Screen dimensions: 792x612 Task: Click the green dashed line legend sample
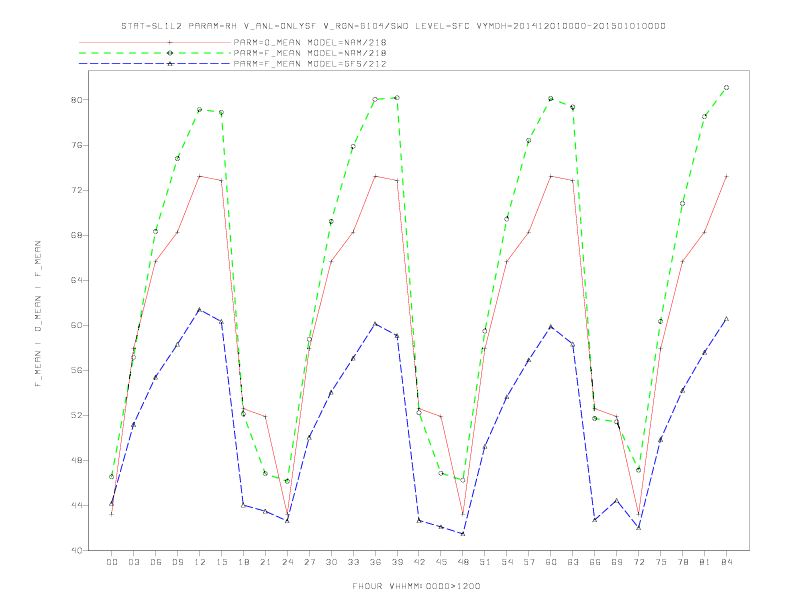tap(155, 53)
